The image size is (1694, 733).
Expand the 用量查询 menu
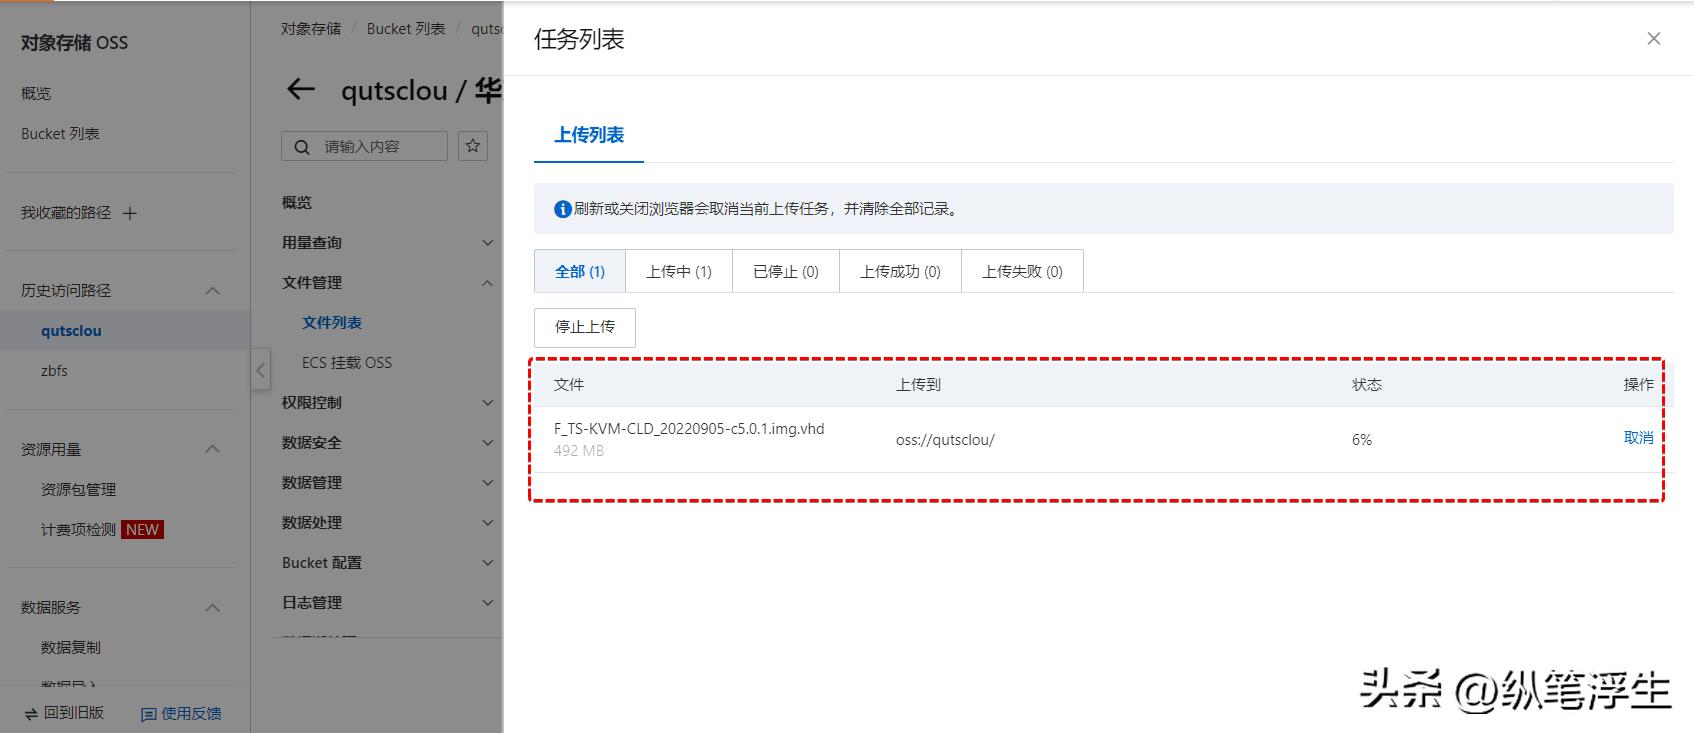pyautogui.click(x=487, y=243)
